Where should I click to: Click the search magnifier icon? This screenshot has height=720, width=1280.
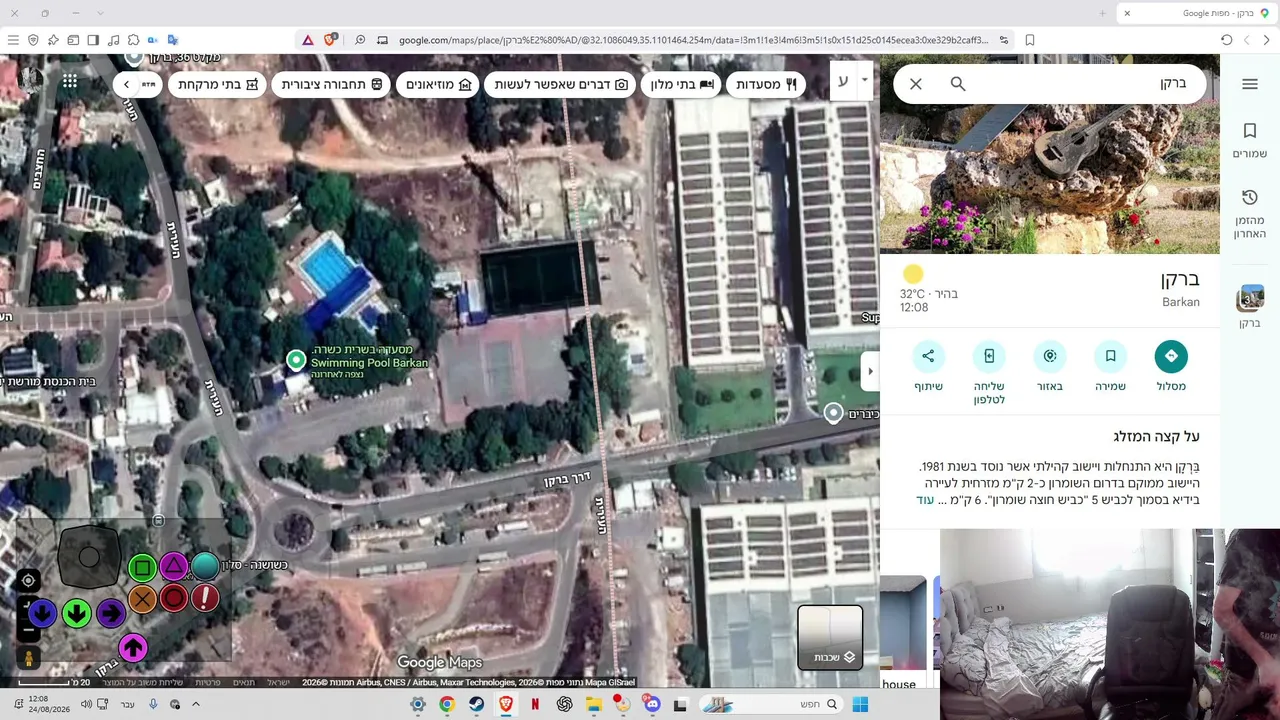click(x=958, y=84)
